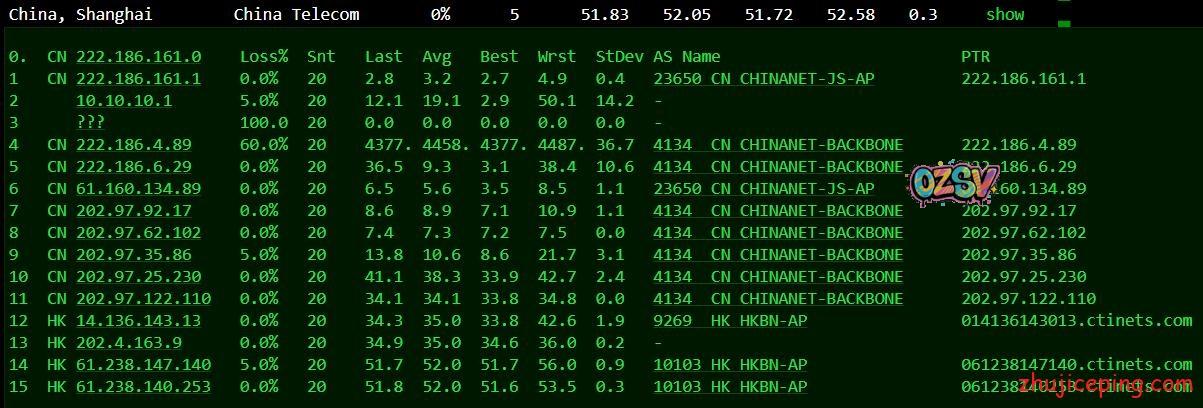Click the "China, Shanghai" location label
This screenshot has width=1203, height=408.
point(80,14)
